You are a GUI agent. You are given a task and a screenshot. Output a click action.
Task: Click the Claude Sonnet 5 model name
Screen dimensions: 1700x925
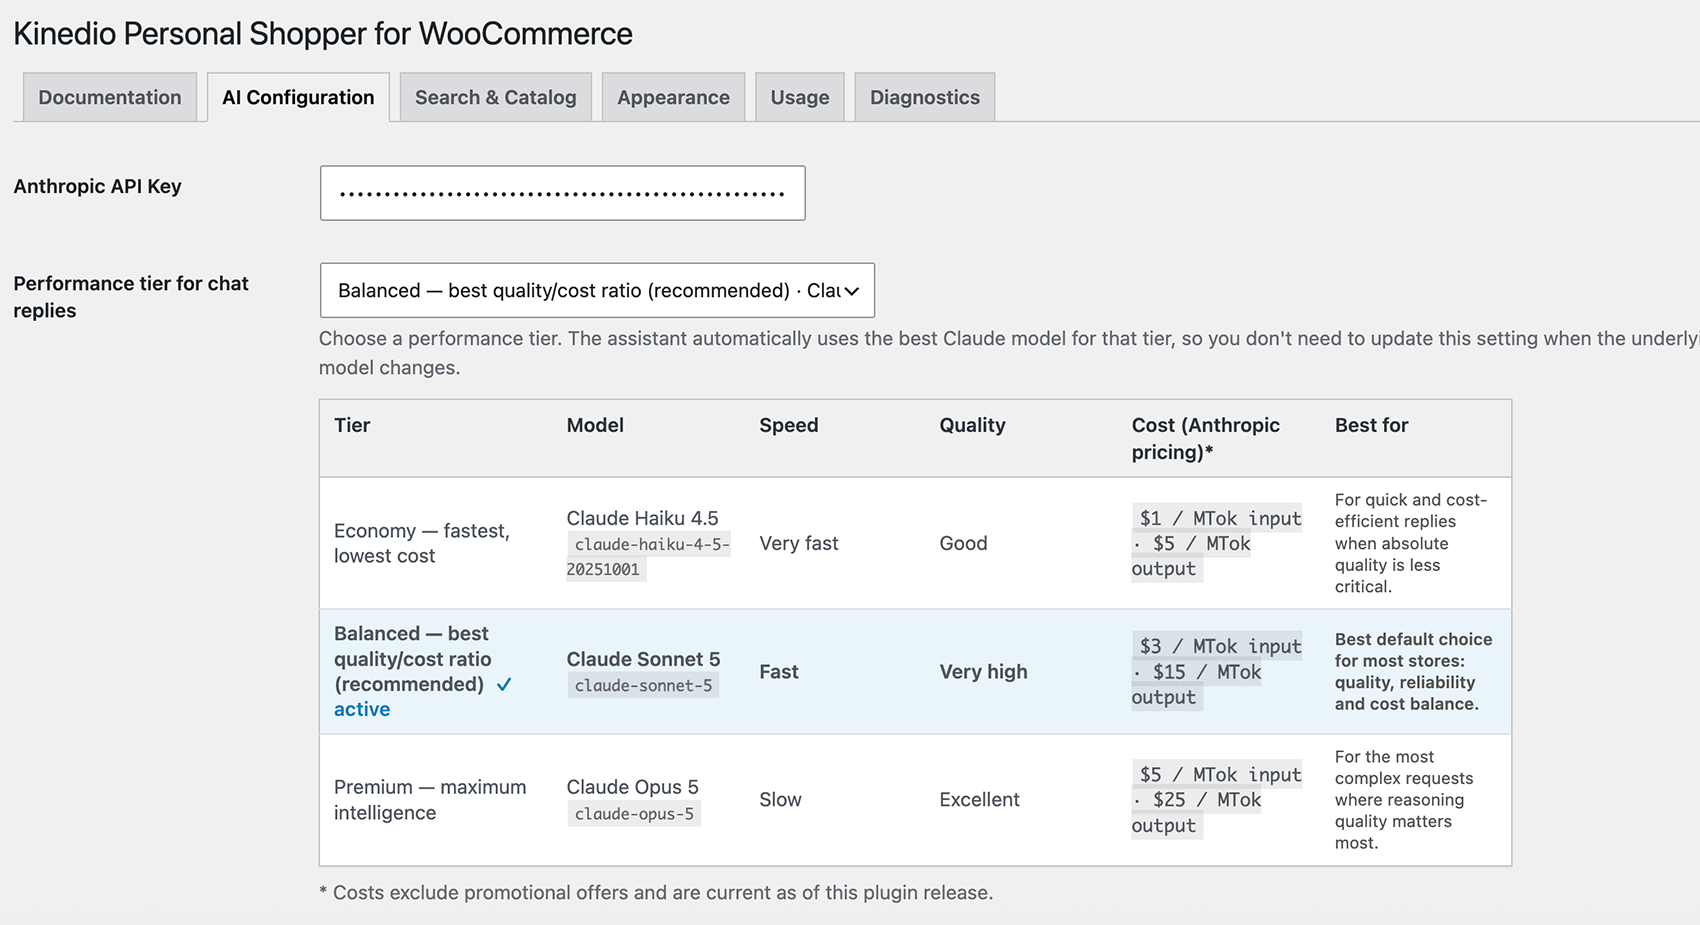tap(643, 659)
